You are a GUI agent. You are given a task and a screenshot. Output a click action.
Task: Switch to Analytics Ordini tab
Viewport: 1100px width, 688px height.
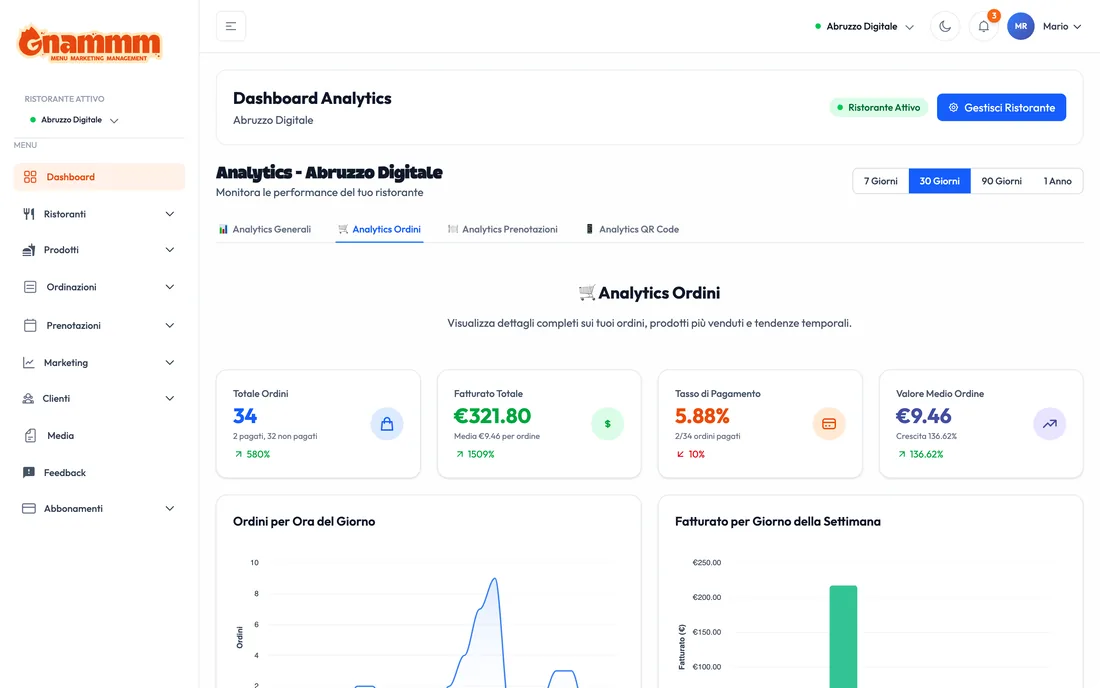click(x=379, y=229)
